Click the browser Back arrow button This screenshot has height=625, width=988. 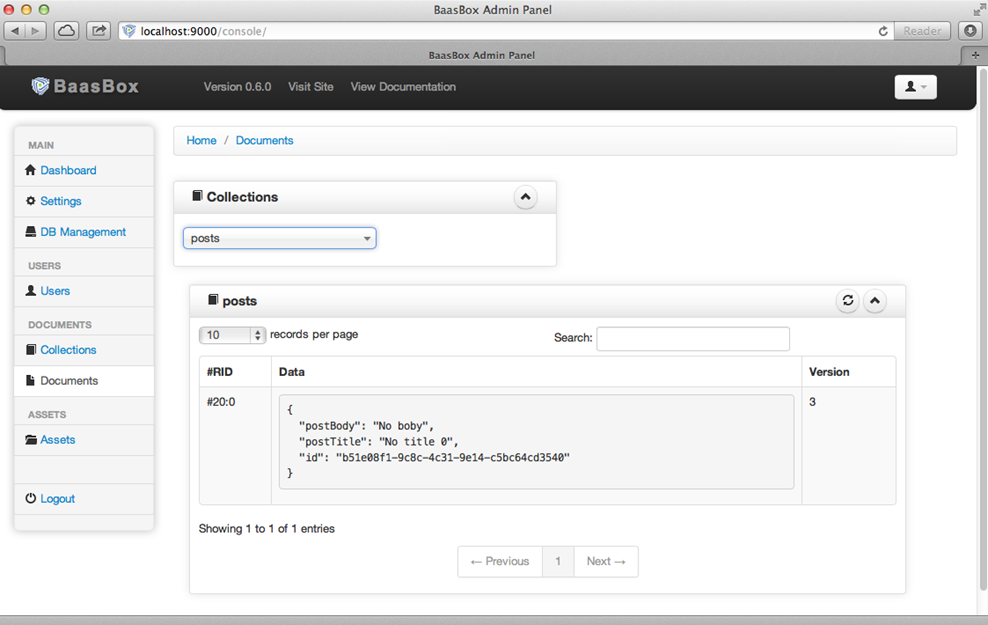(14, 31)
